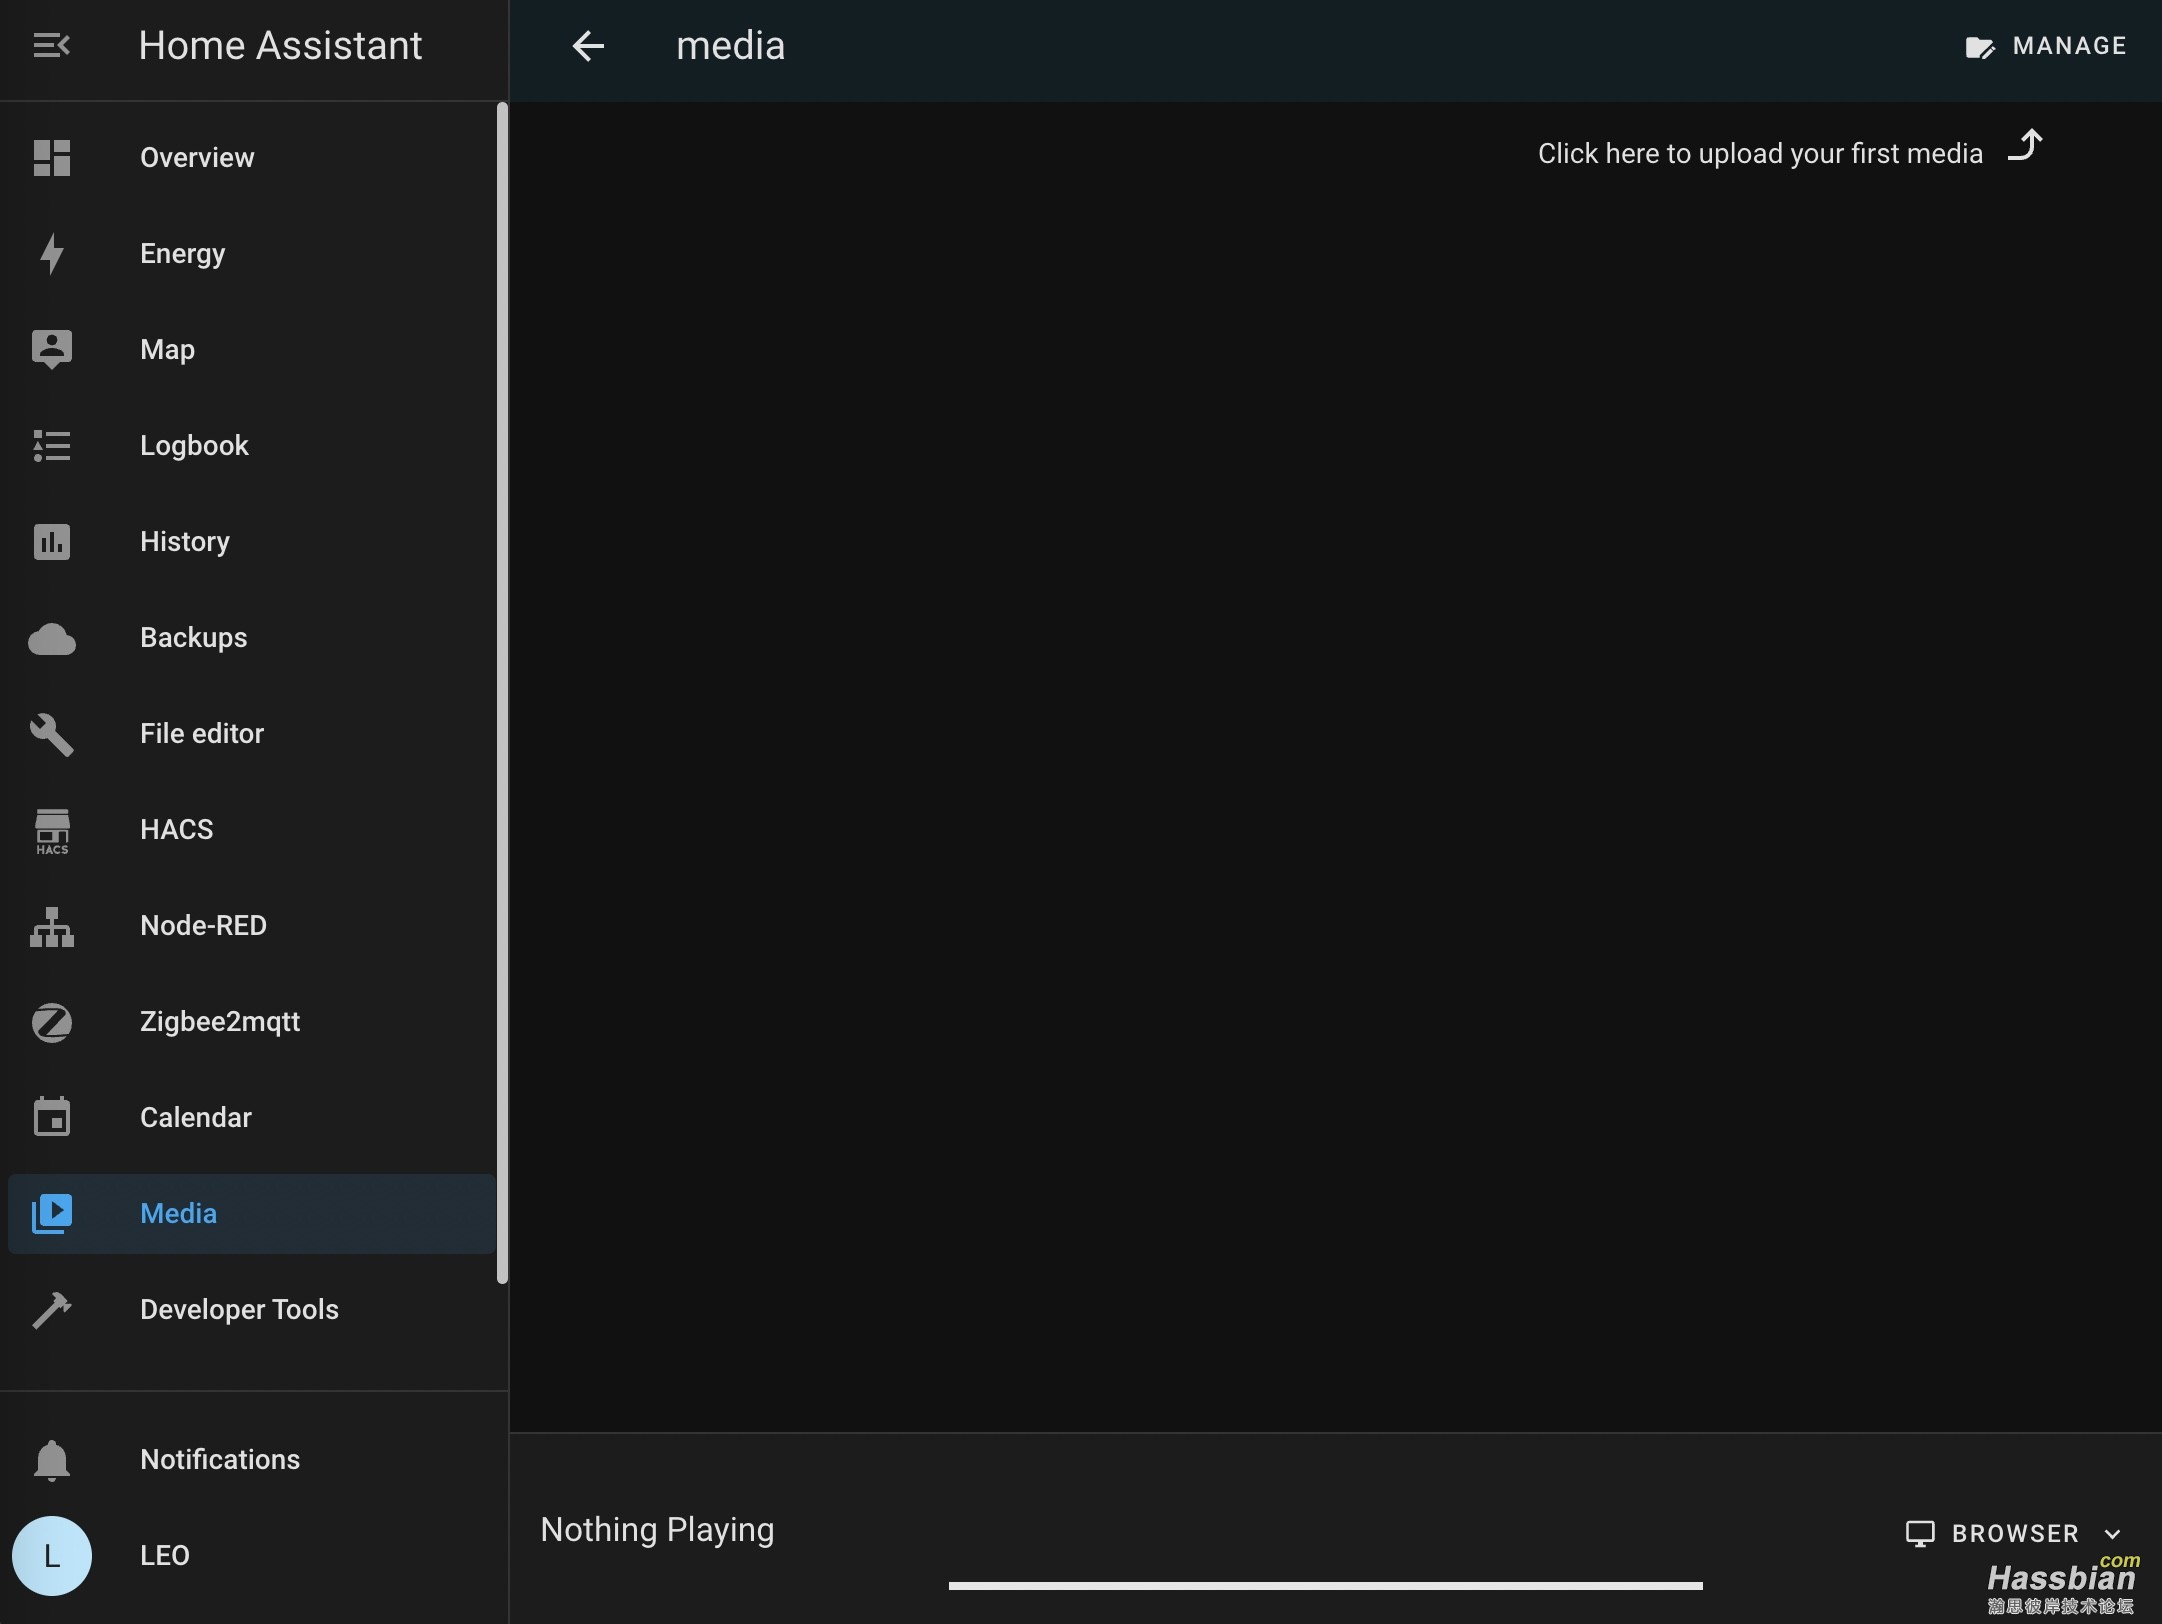Open LEO profile via avatar
Viewport: 2162px width, 1624px height.
(52, 1556)
